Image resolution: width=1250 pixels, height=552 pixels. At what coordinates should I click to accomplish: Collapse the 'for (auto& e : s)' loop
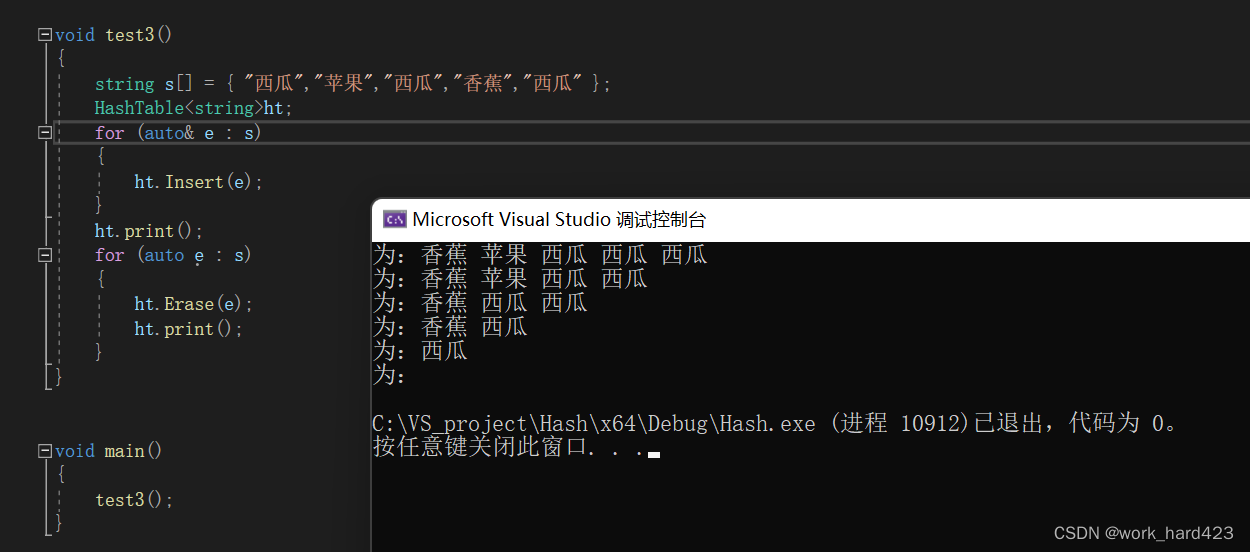pyautogui.click(x=44, y=133)
